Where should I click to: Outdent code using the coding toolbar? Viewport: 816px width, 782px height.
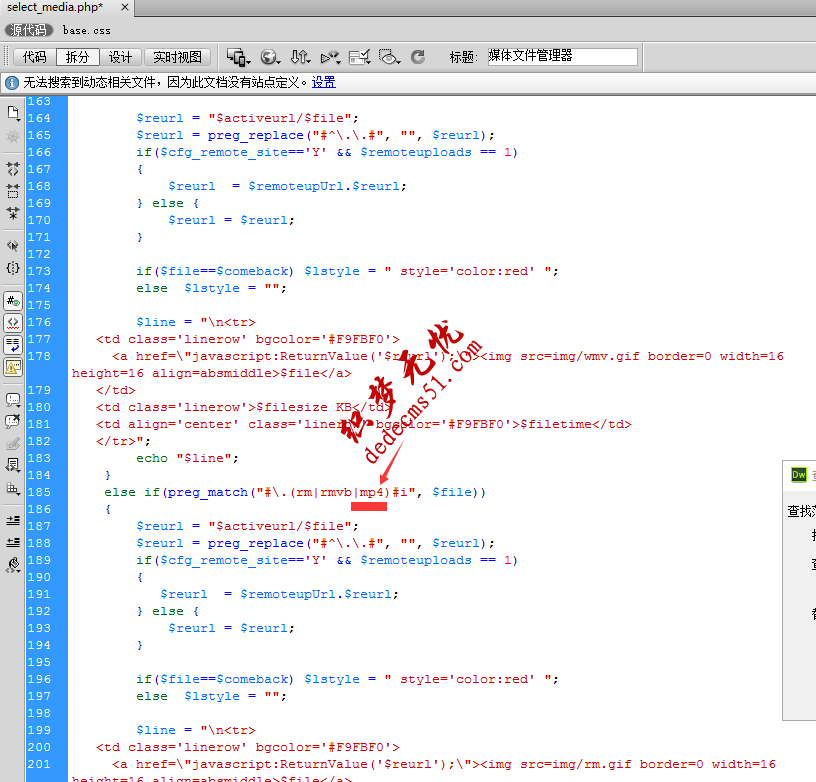pos(13,541)
